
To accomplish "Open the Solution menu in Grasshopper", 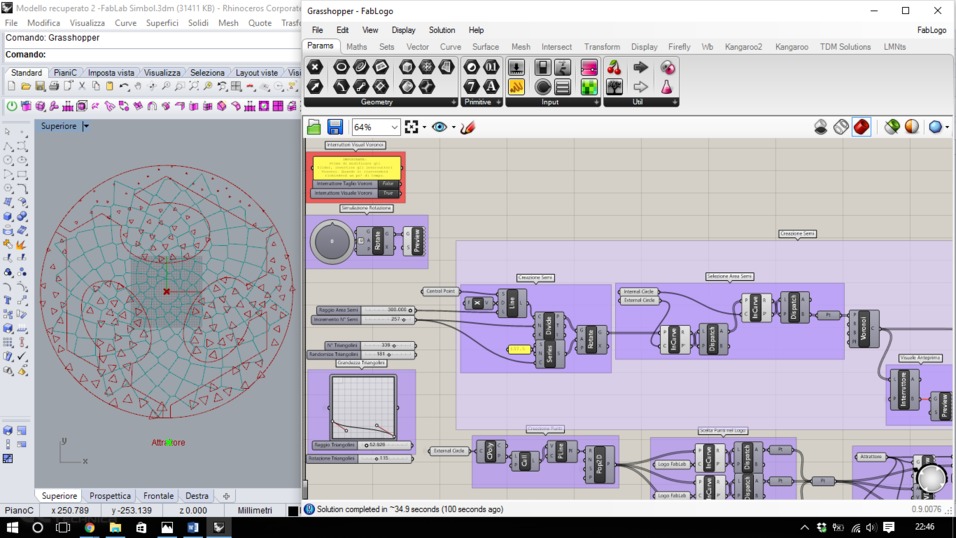I will [x=441, y=30].
